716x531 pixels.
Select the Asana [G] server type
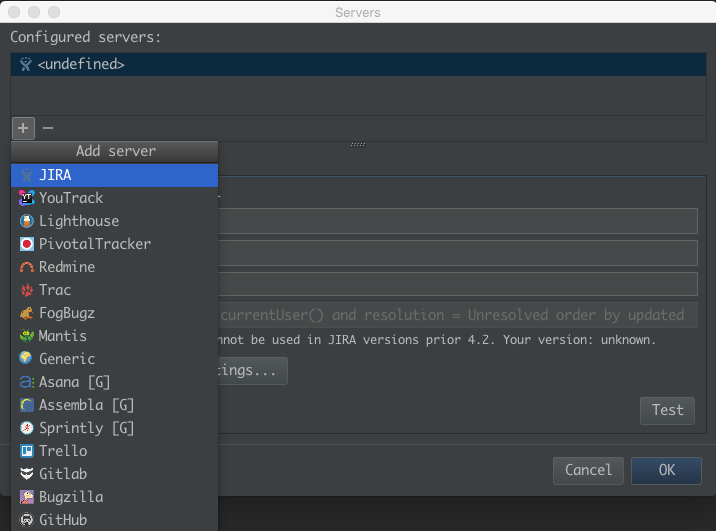point(114,382)
